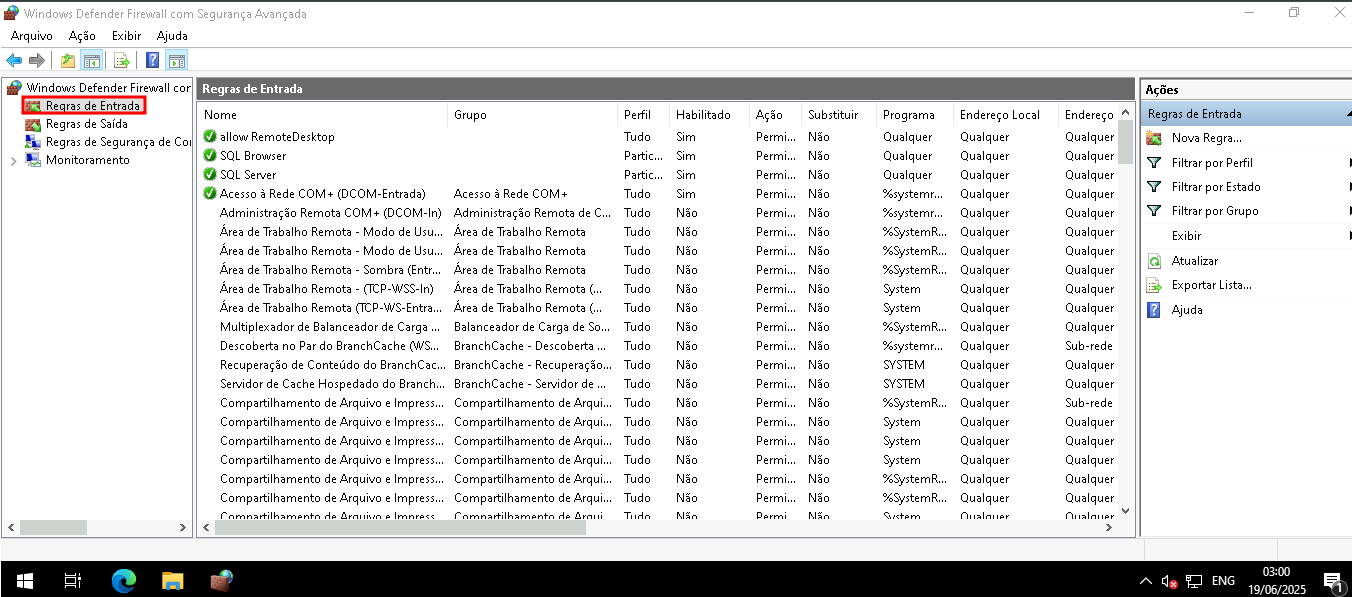Click the Exportar Lista icon in Ações pane
Image resolution: width=1352 pixels, height=597 pixels.
point(1154,285)
